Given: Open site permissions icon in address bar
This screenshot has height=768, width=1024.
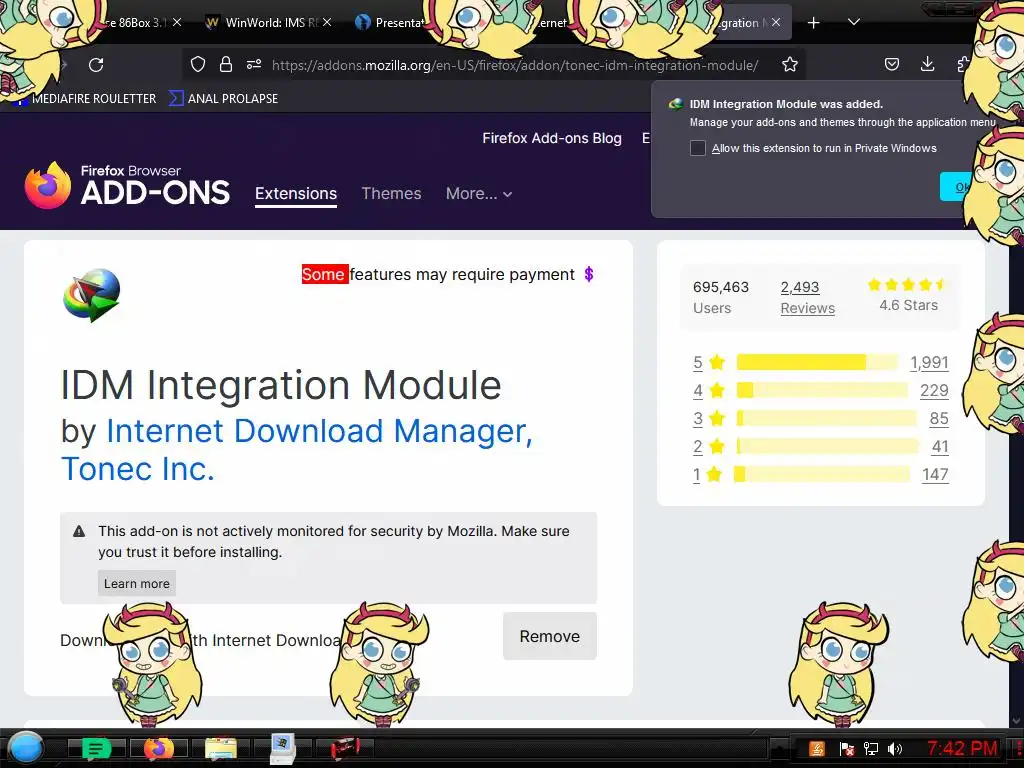Looking at the screenshot, I should 254,64.
